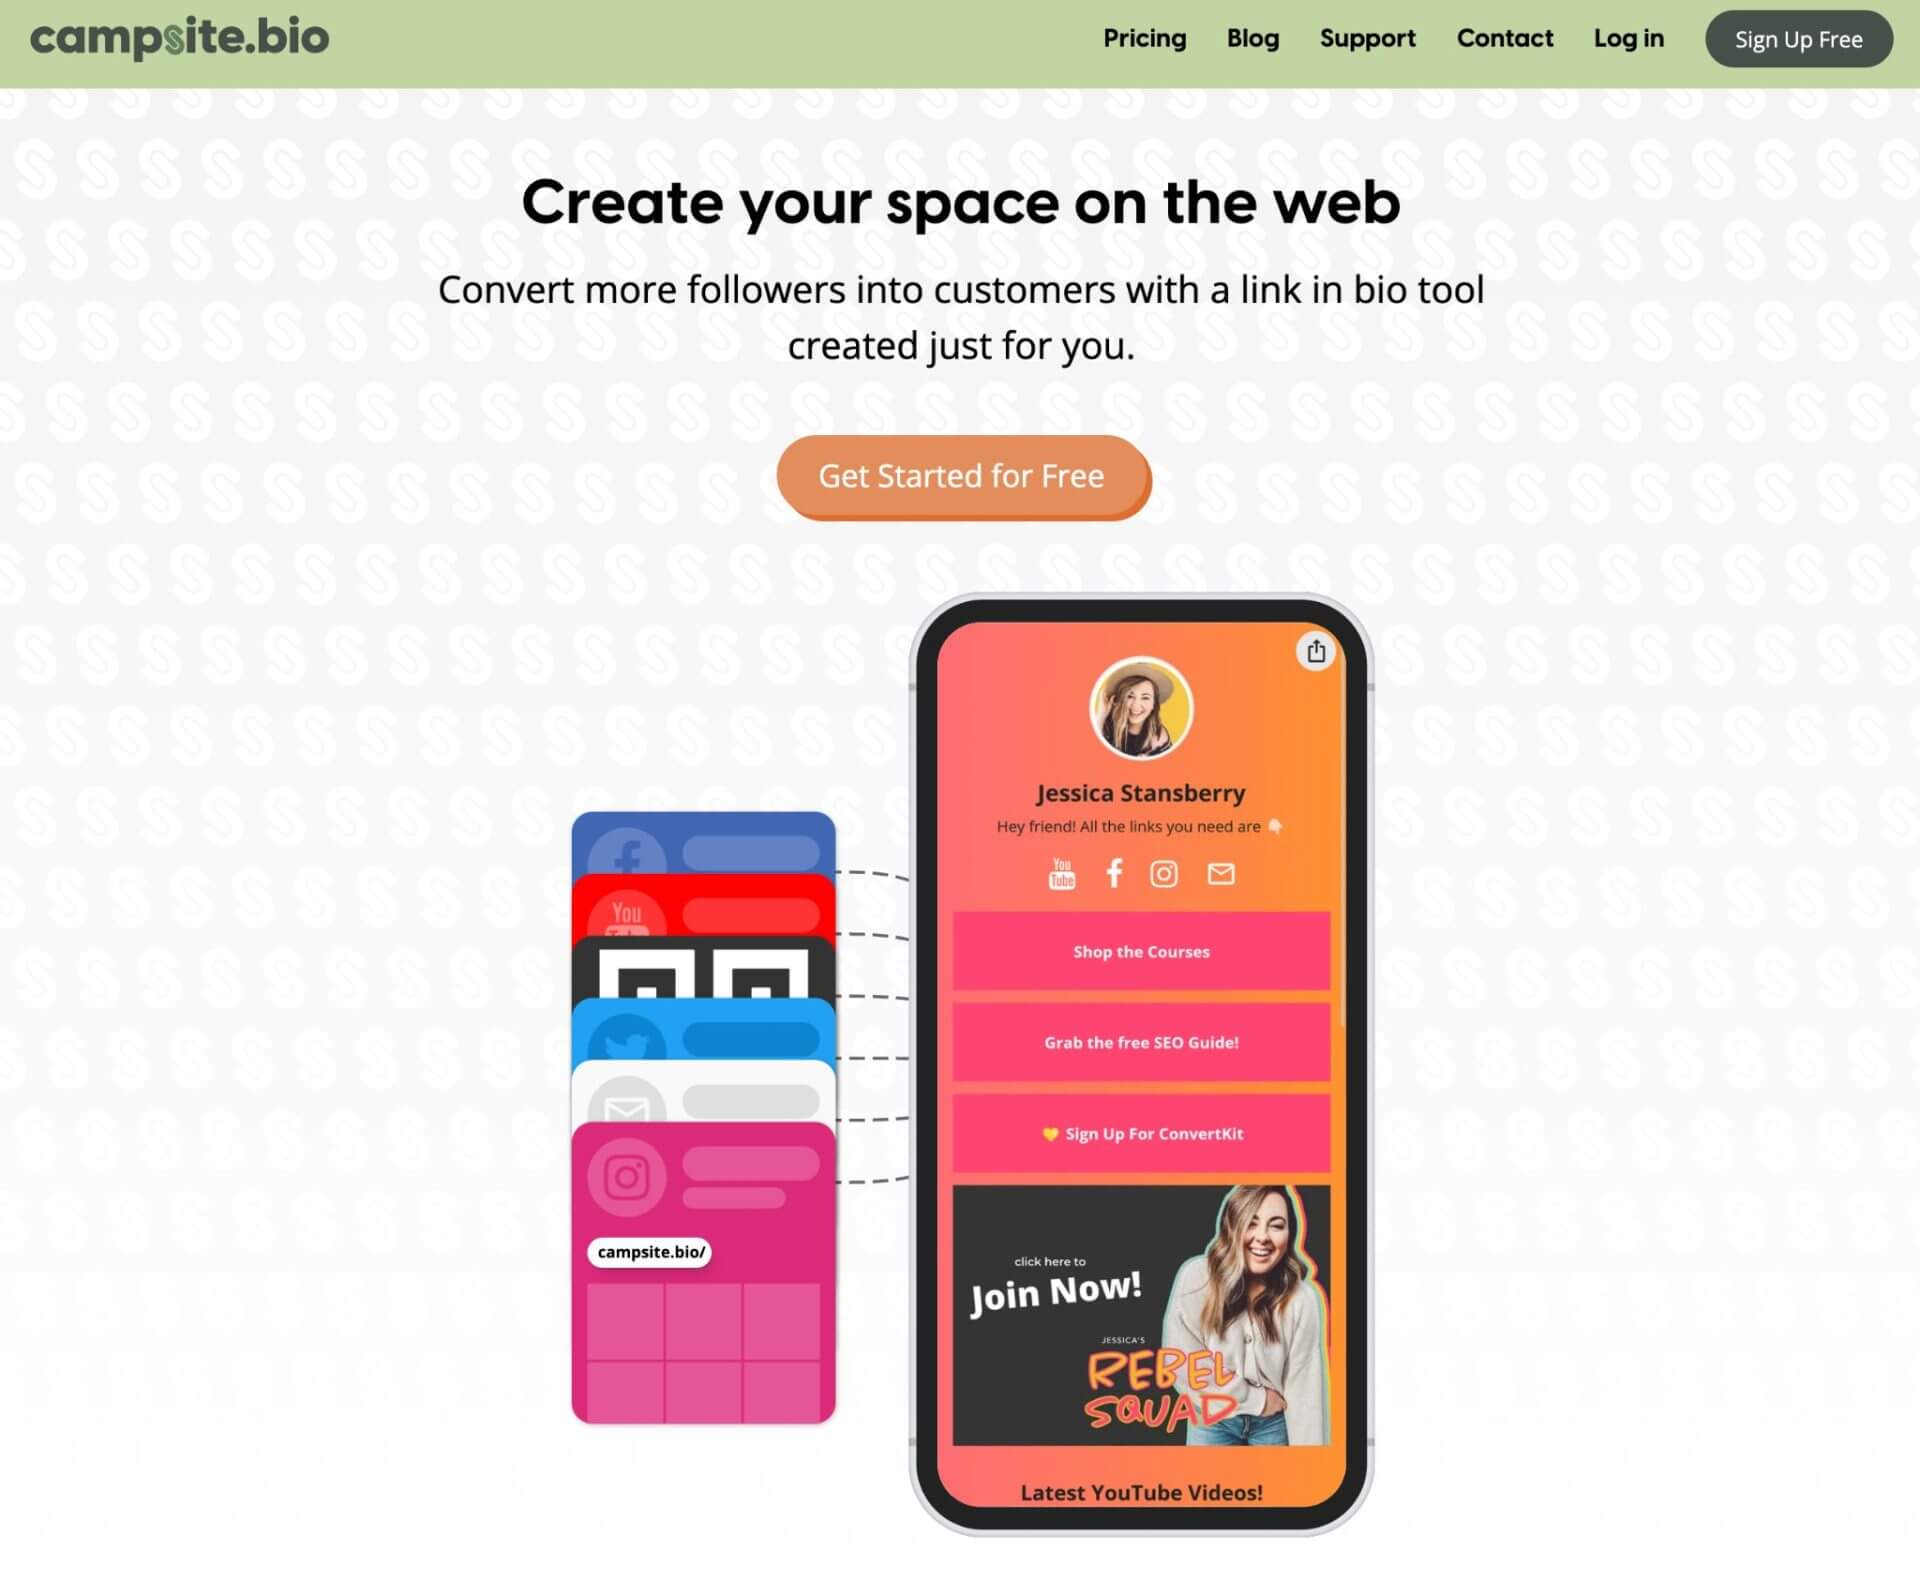Click 'Shop the Courses' button on Jessica's page
This screenshot has width=1920, height=1596.
click(1140, 952)
